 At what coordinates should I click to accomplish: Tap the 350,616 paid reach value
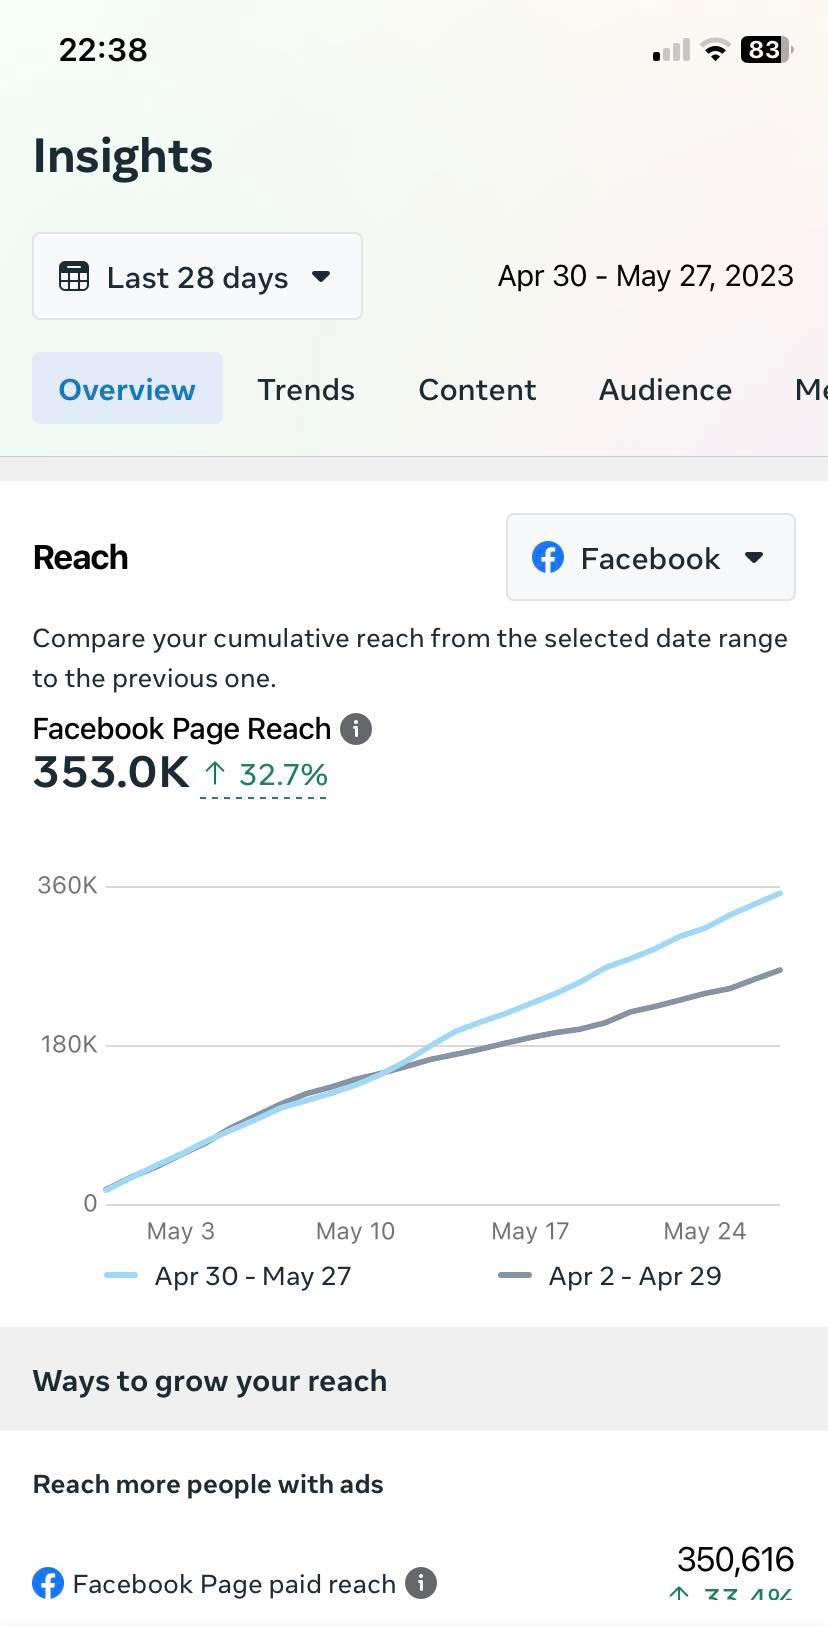[735, 1559]
